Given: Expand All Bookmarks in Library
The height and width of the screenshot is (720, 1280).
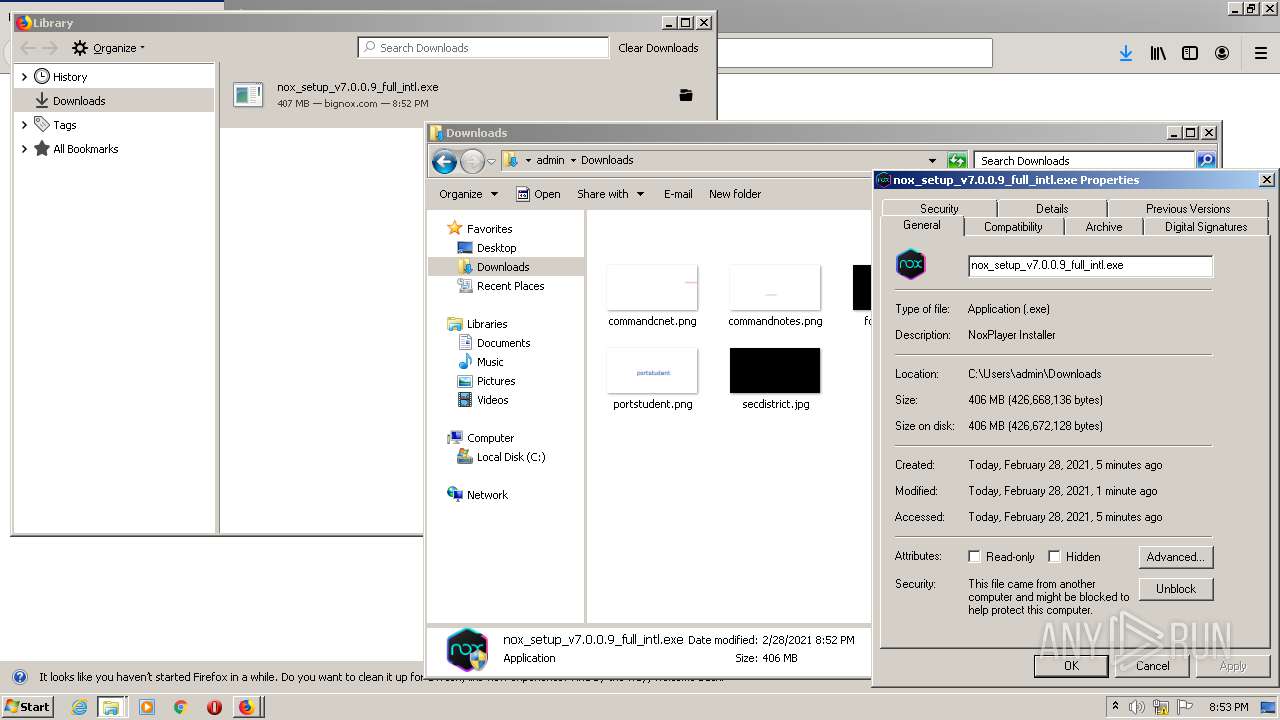Looking at the screenshot, I should 24,149.
